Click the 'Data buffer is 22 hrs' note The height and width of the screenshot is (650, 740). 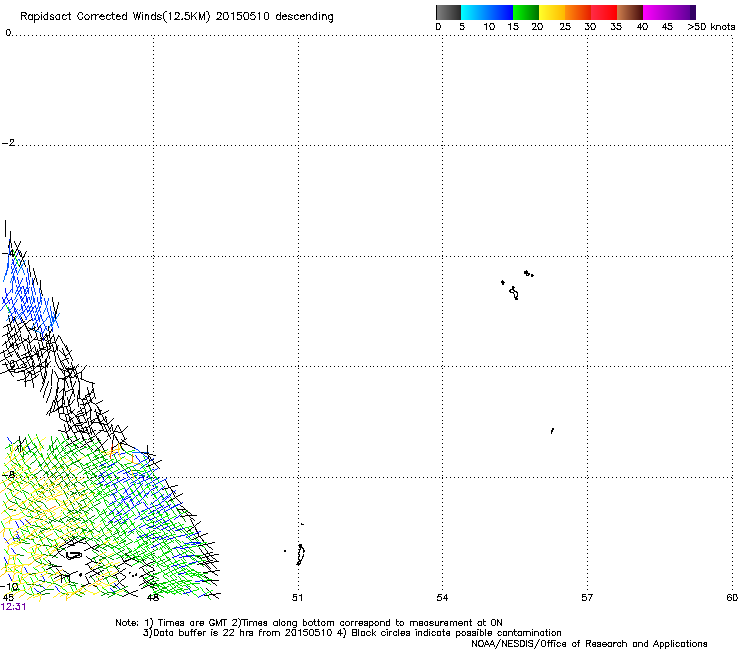point(352,633)
